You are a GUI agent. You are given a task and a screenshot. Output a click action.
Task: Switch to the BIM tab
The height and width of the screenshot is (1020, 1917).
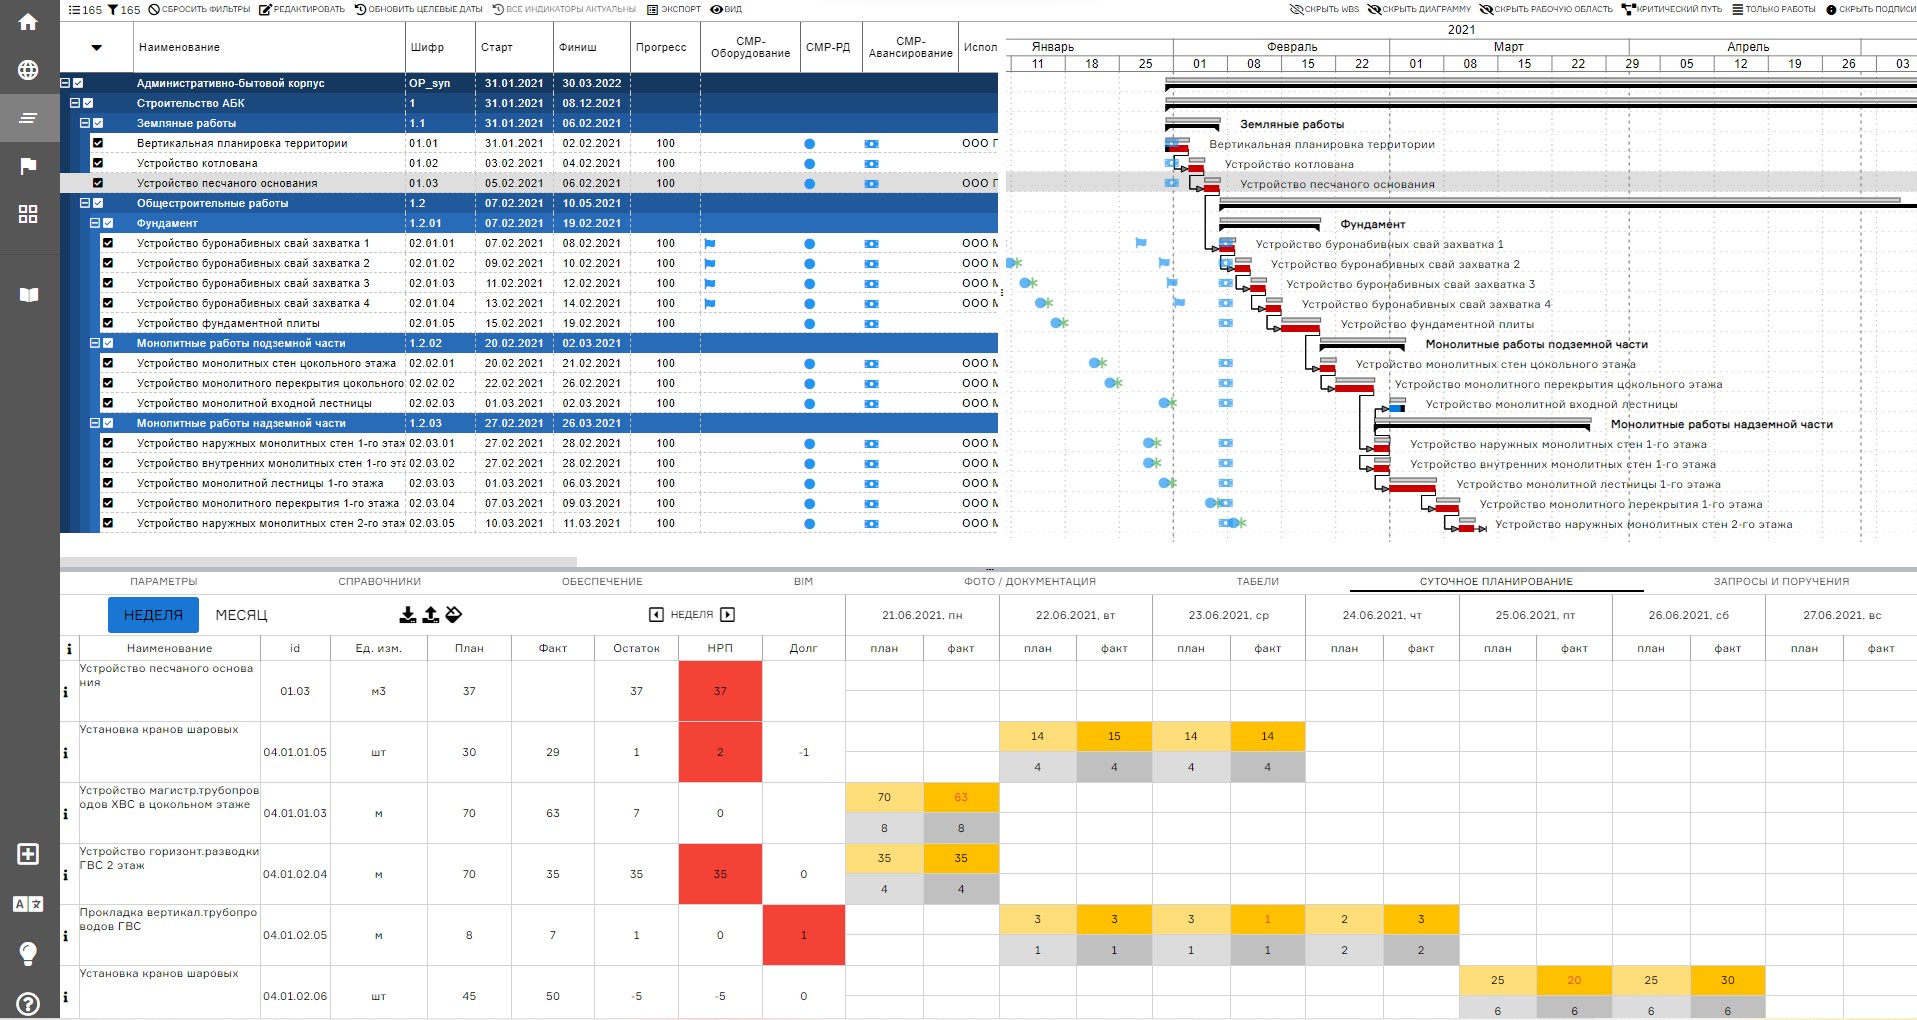tap(803, 581)
